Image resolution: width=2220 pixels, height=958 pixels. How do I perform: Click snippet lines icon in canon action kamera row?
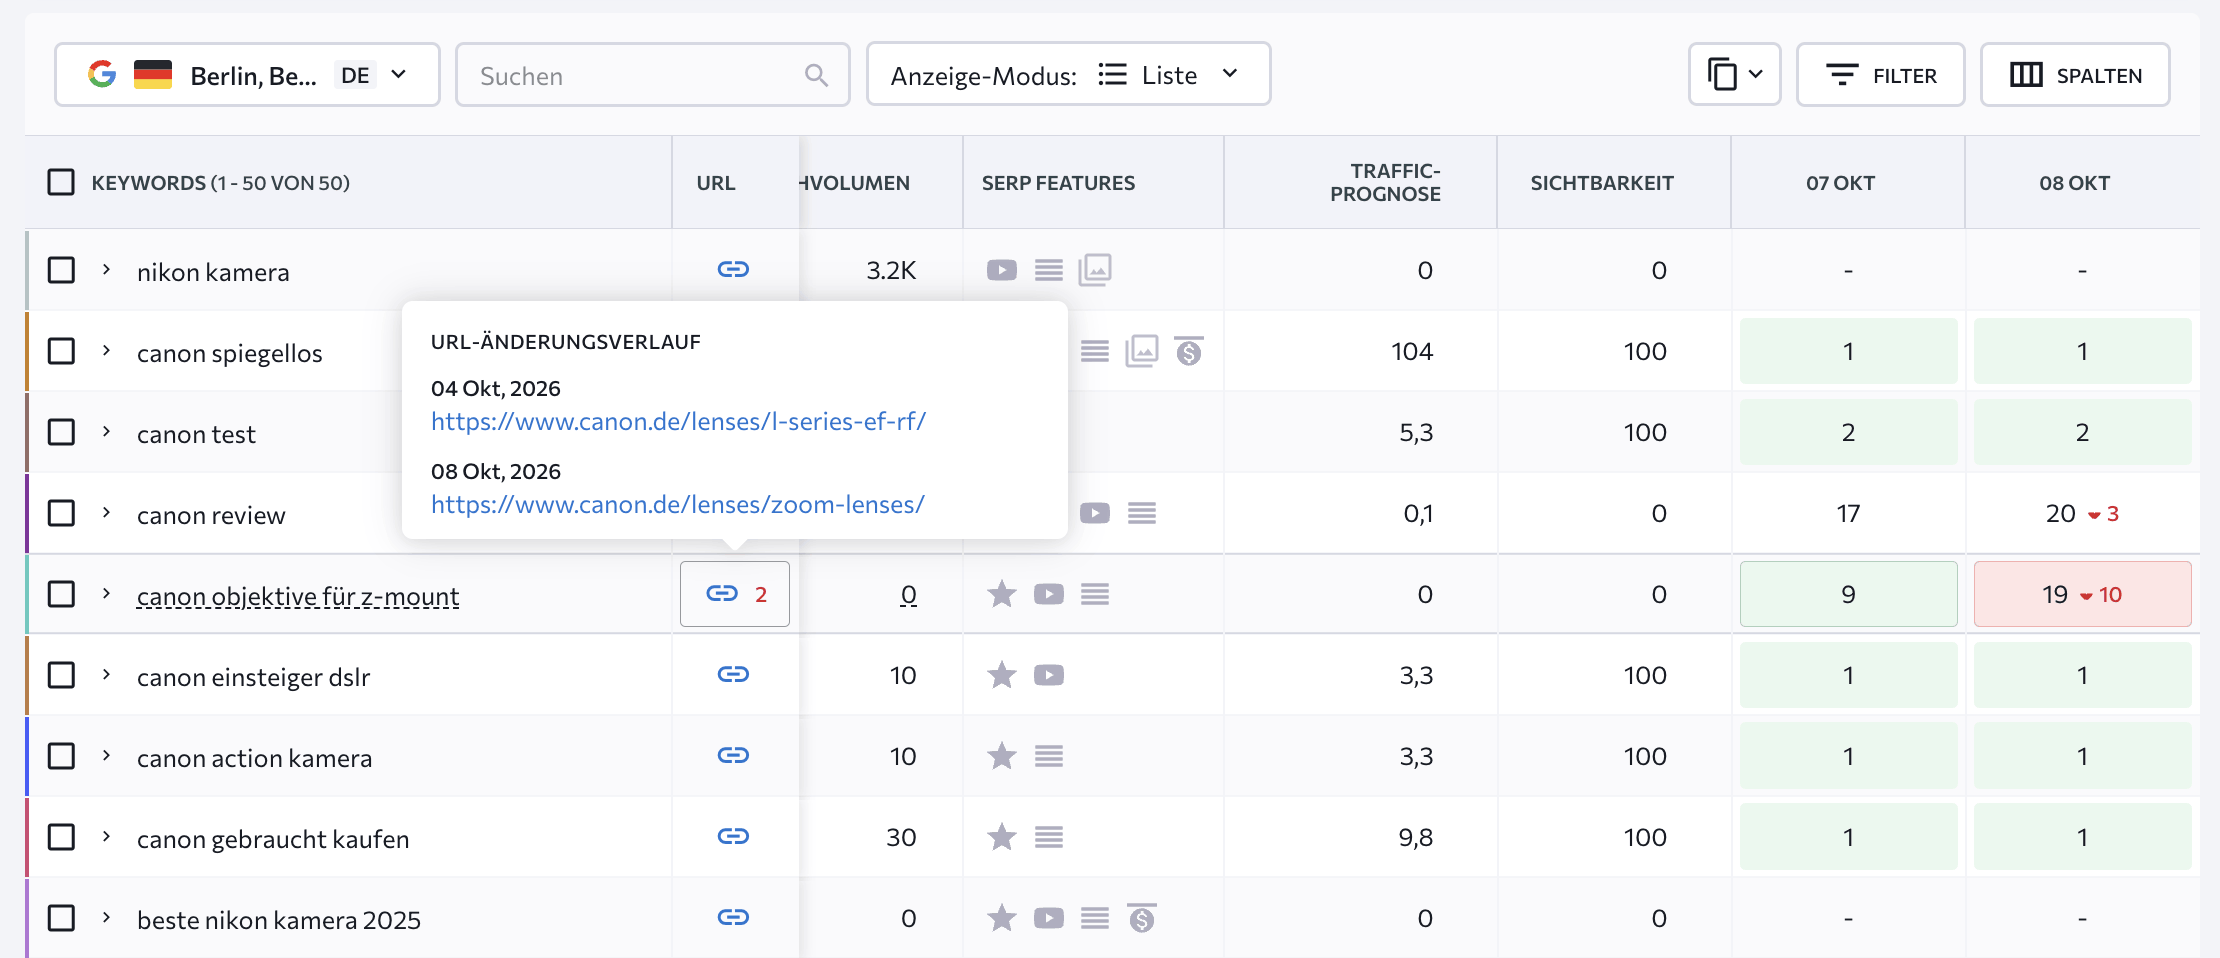coord(1048,756)
